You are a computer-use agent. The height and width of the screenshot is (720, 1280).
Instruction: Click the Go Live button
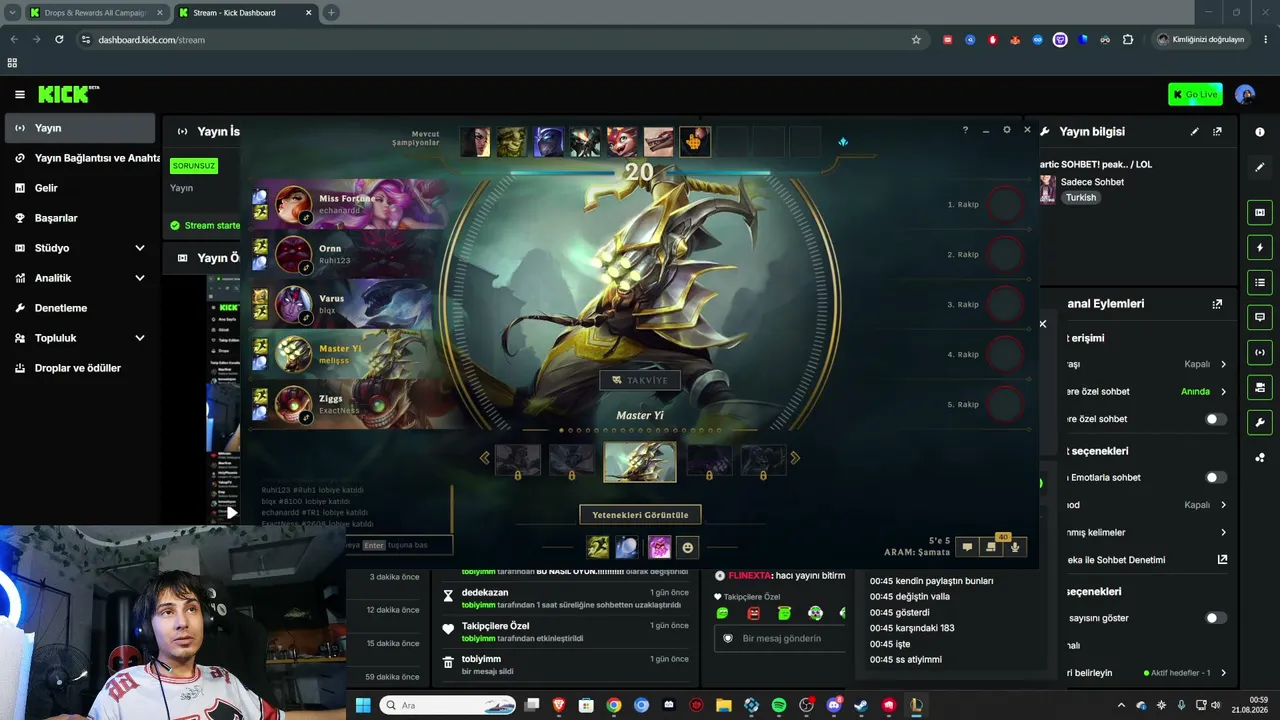[x=1195, y=94]
